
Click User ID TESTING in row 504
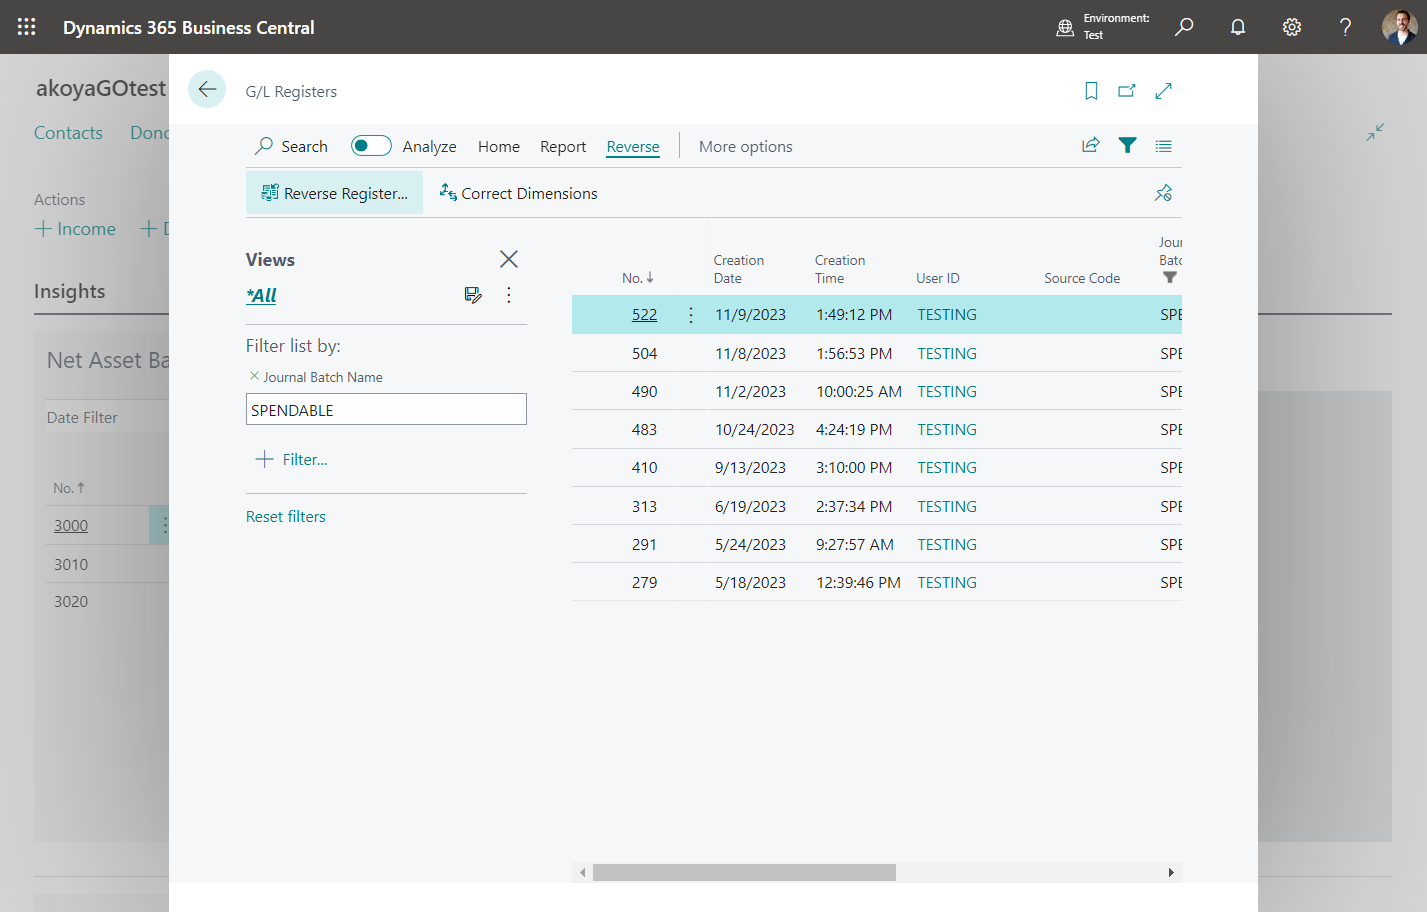[x=947, y=353]
